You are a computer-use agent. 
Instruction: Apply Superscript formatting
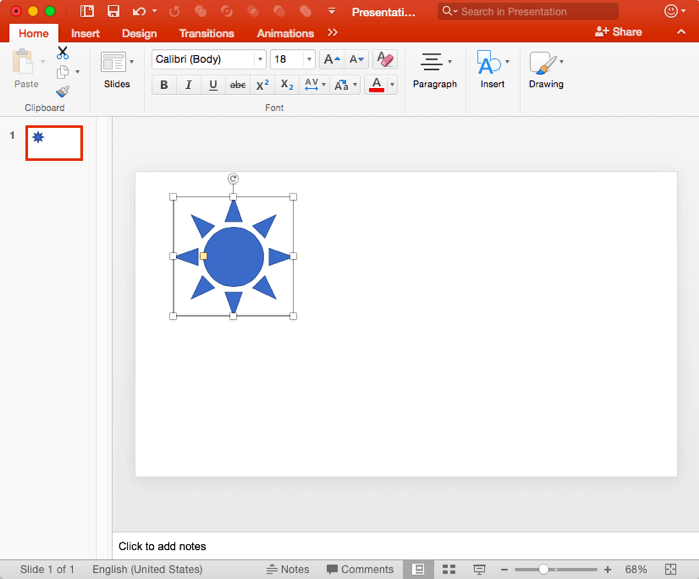click(x=262, y=85)
